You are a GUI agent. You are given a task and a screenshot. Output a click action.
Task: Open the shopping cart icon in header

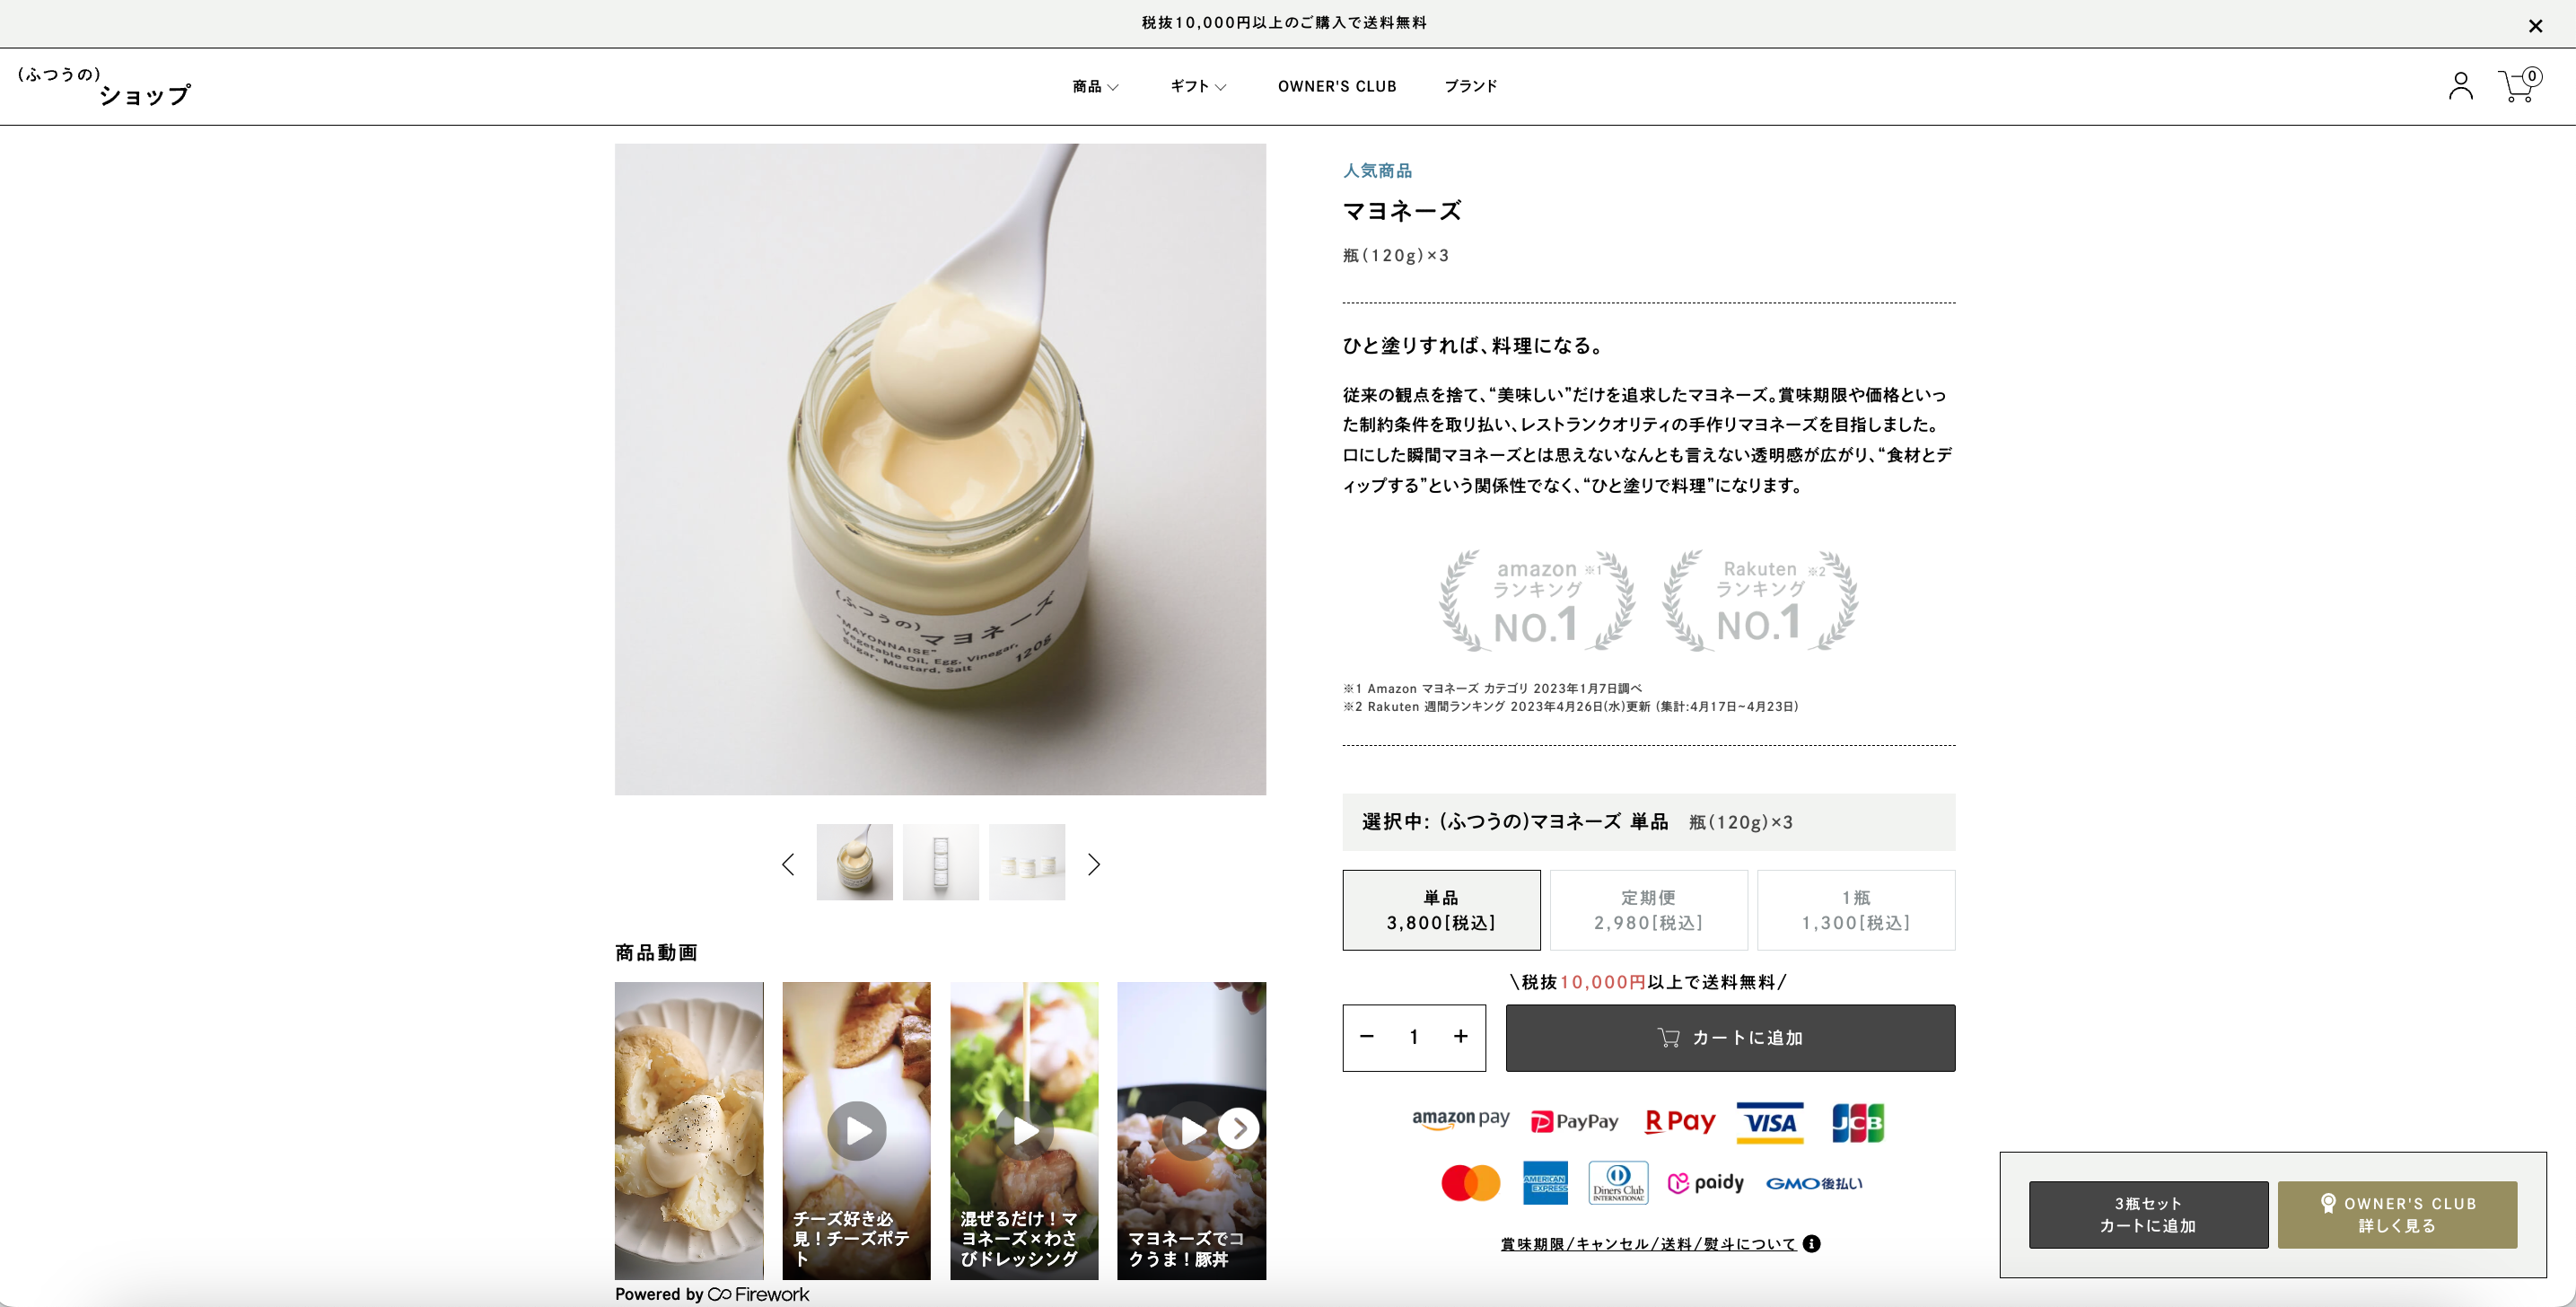[2518, 86]
